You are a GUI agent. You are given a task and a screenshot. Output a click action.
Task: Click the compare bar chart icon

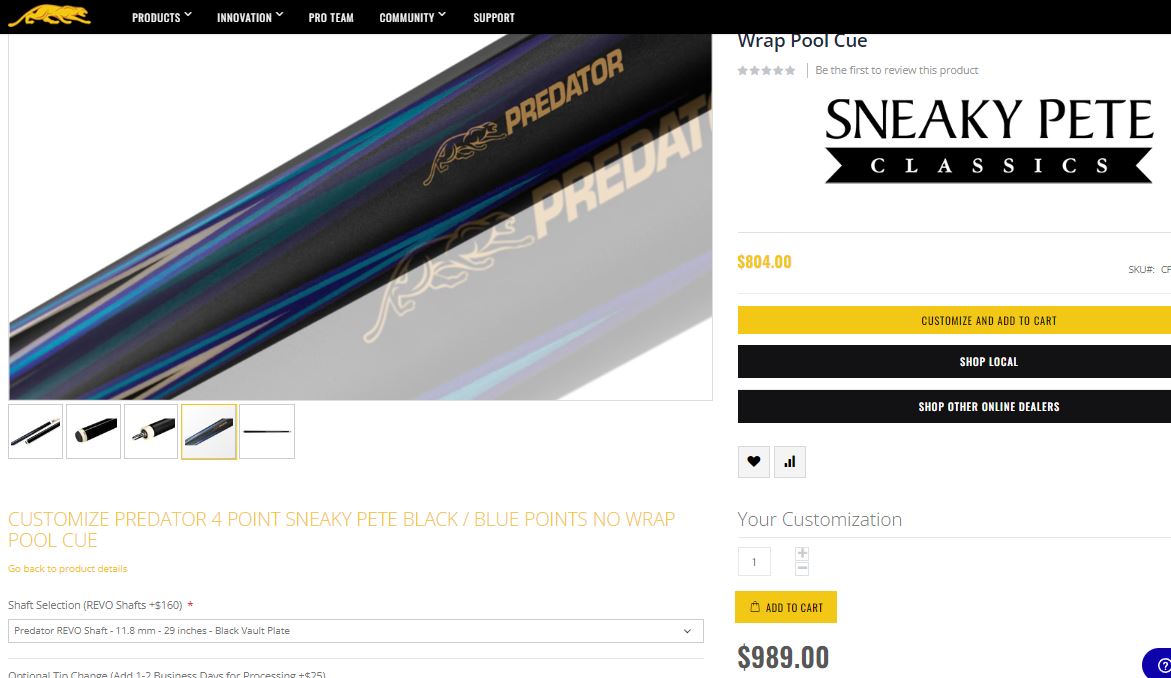[789, 461]
